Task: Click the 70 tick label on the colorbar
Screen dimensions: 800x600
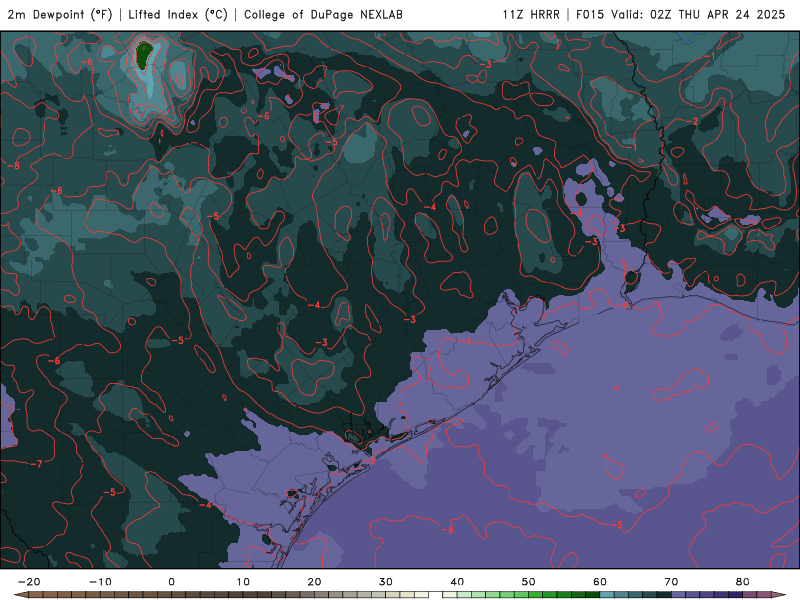Action: click(671, 582)
